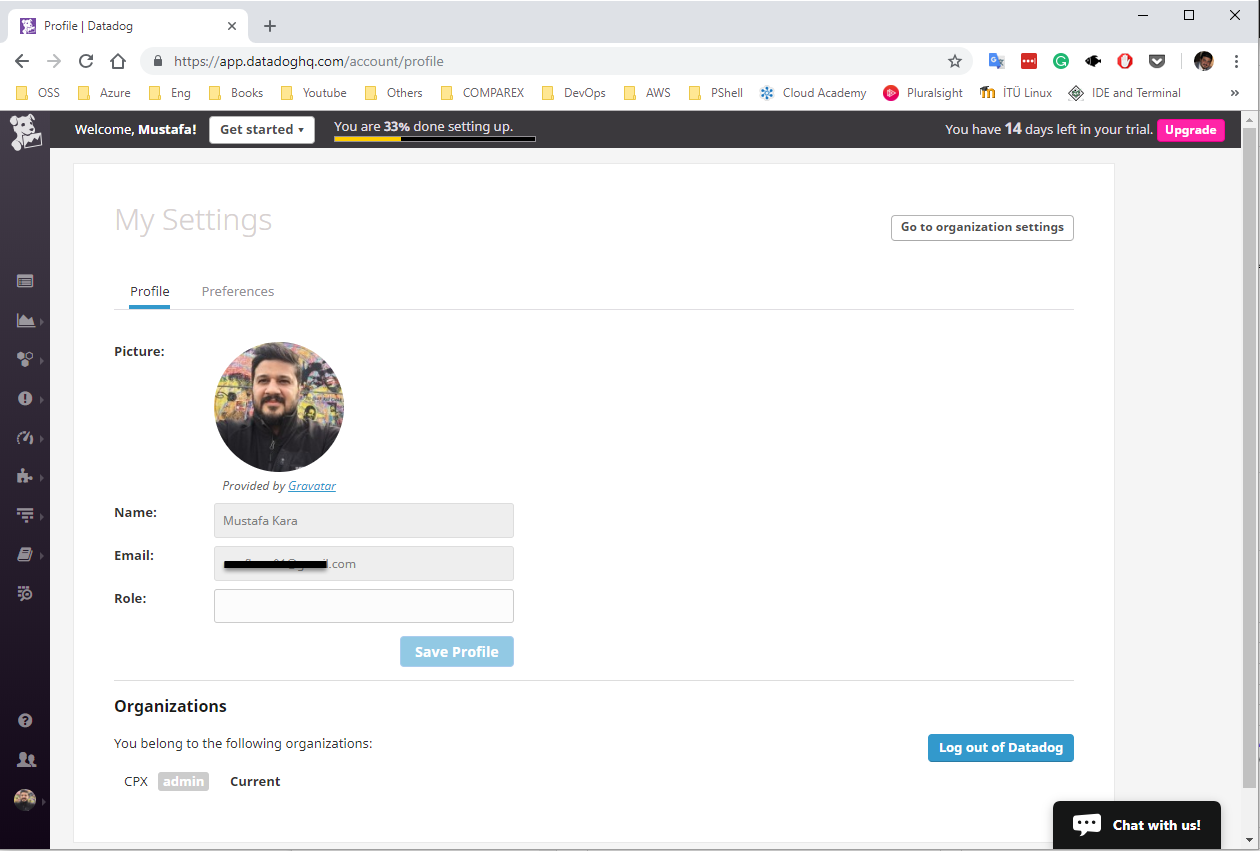This screenshot has height=851, width=1260.
Task: Open the sidebar user avatar menu
Action: [x=25, y=800]
